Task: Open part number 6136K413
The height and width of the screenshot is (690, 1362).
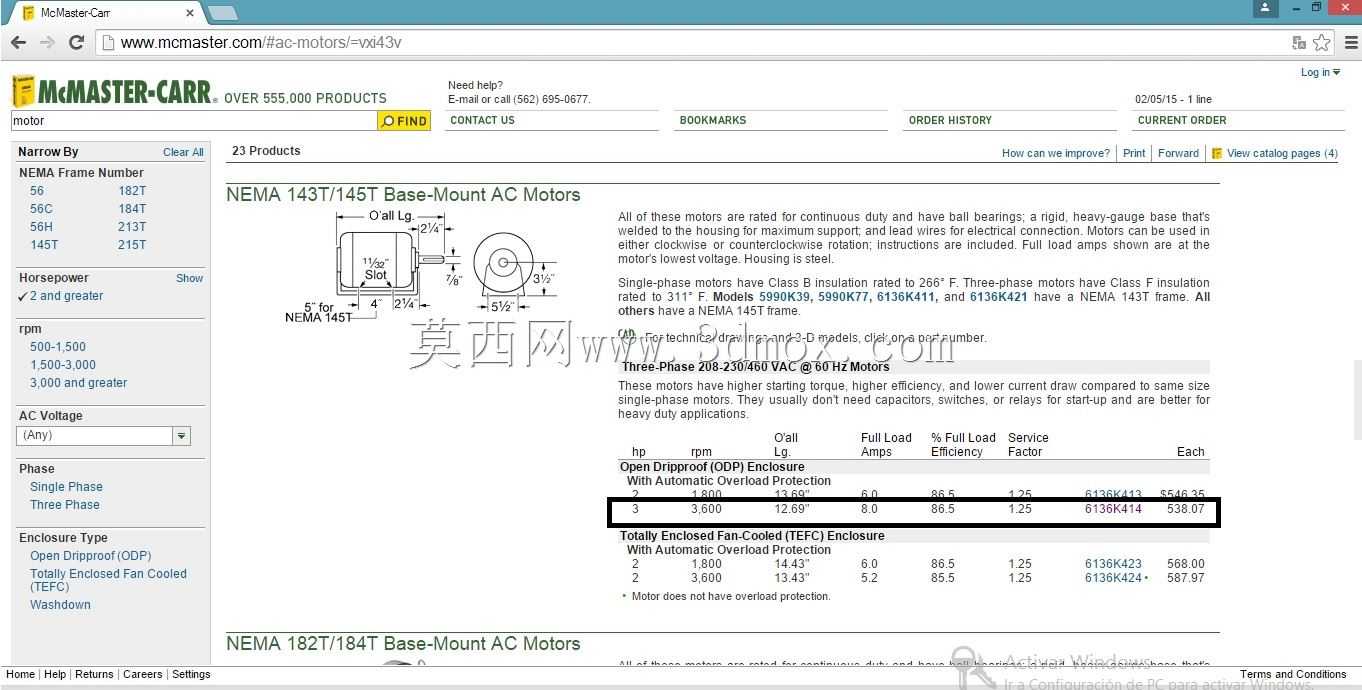Action: (1113, 495)
